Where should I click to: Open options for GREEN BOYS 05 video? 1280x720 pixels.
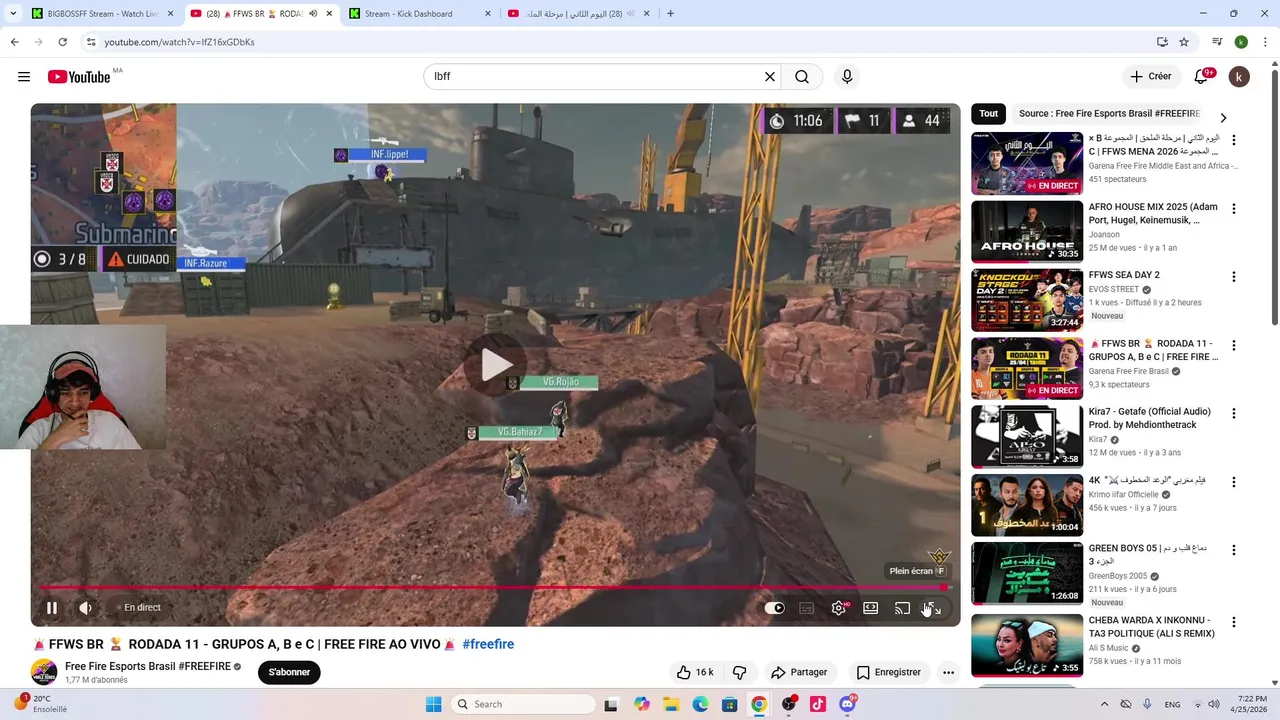click(1233, 550)
